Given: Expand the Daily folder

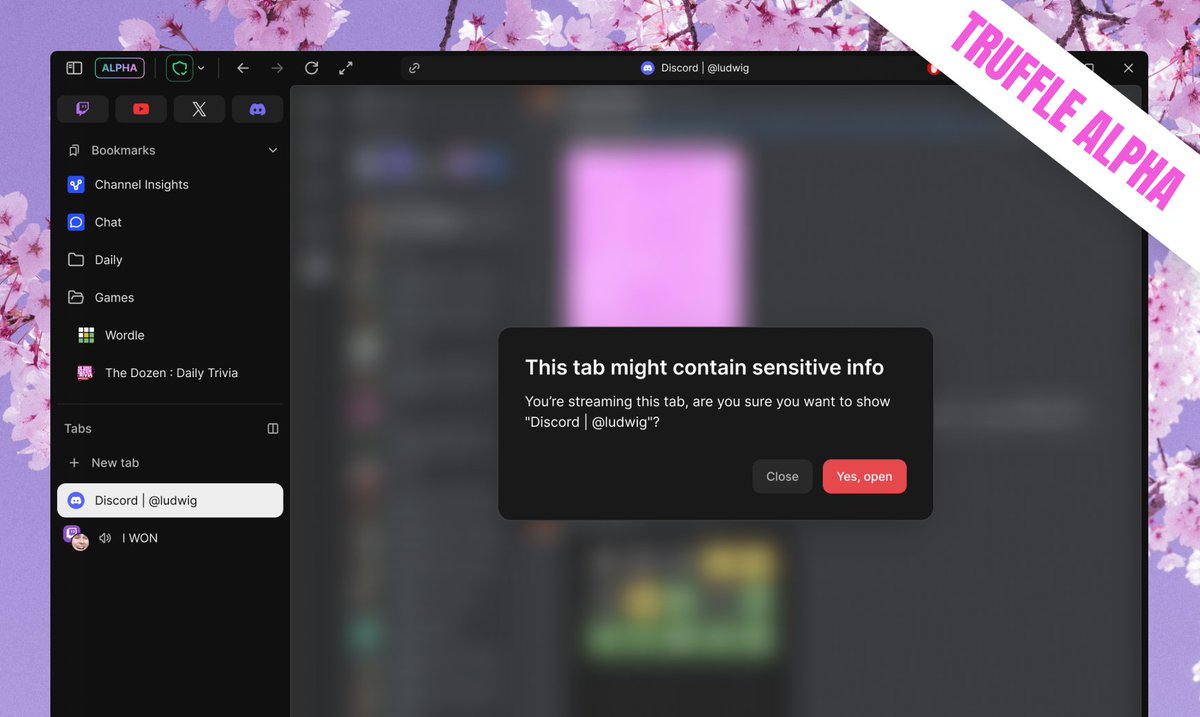Looking at the screenshot, I should [x=170, y=260].
